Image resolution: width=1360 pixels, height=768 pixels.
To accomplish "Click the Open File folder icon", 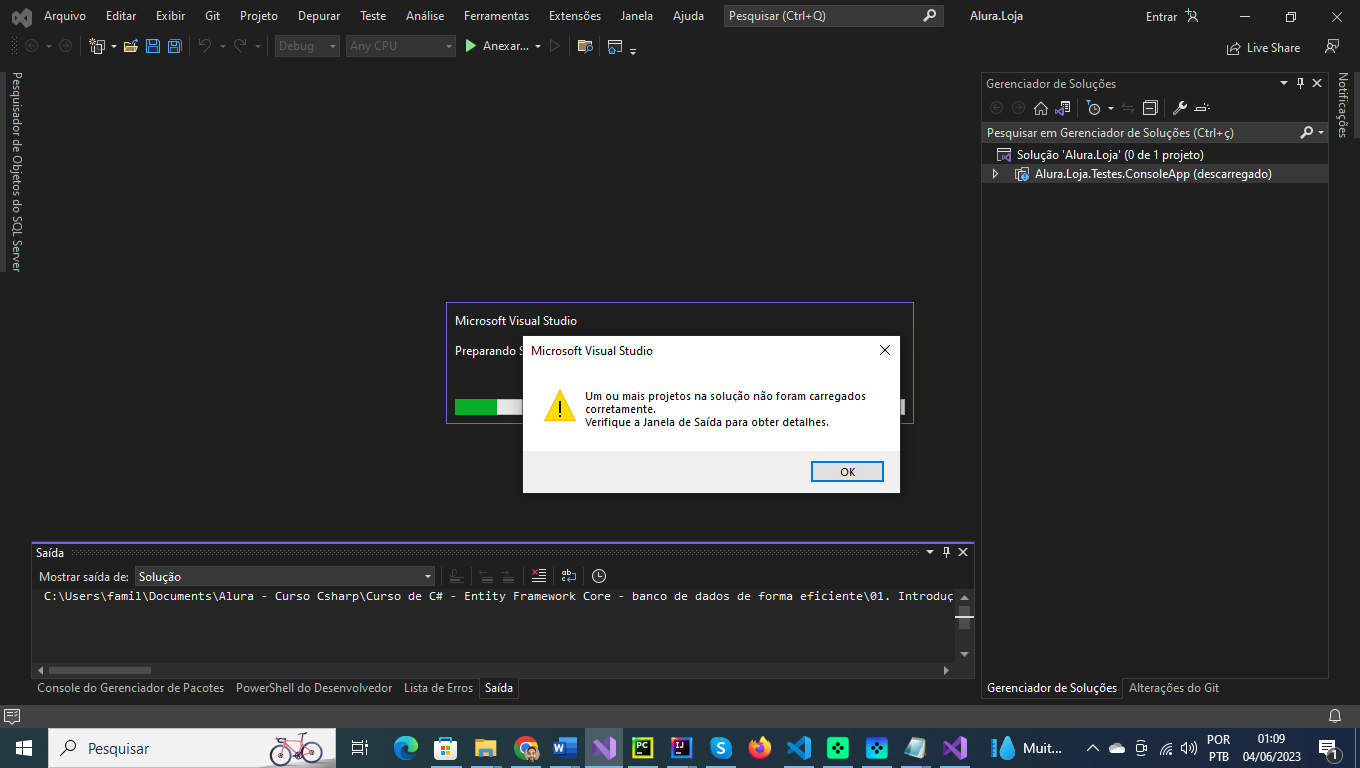I will tap(130, 46).
